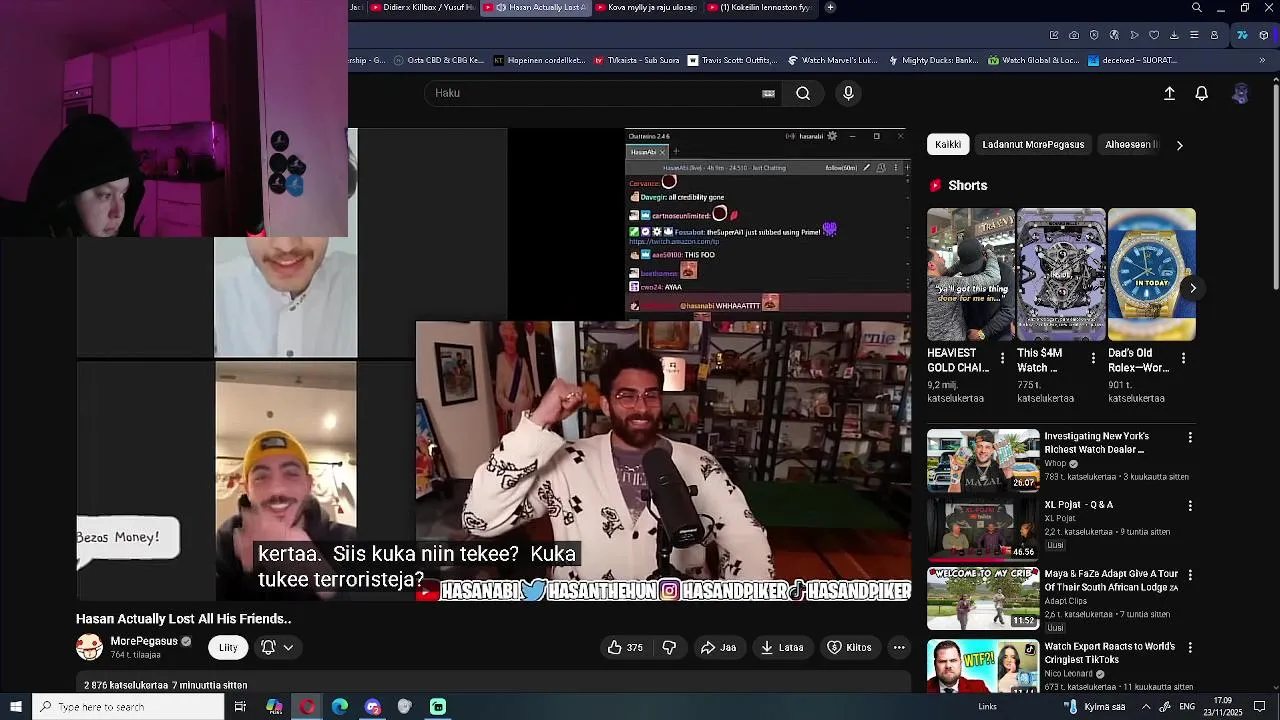Open options for Dad's Old Rolex short
The width and height of the screenshot is (1280, 720).
(1183, 358)
